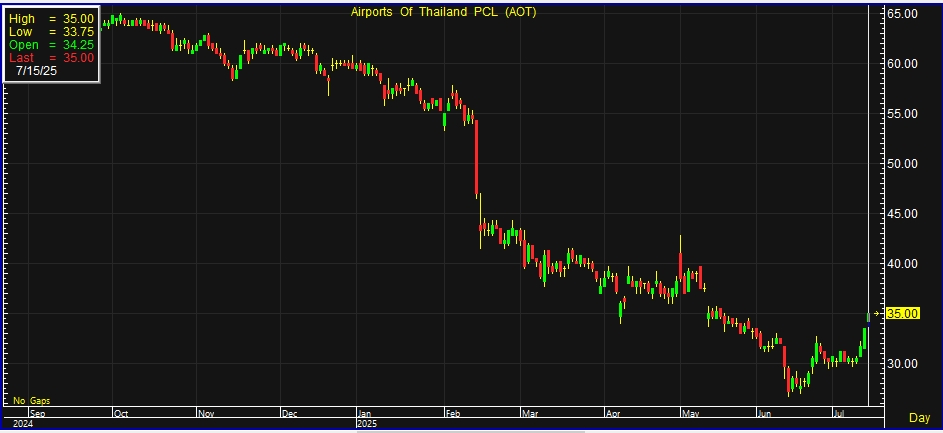This screenshot has width=943, height=433.
Task: Click the Jan month label on time axis
Action: (x=364, y=414)
